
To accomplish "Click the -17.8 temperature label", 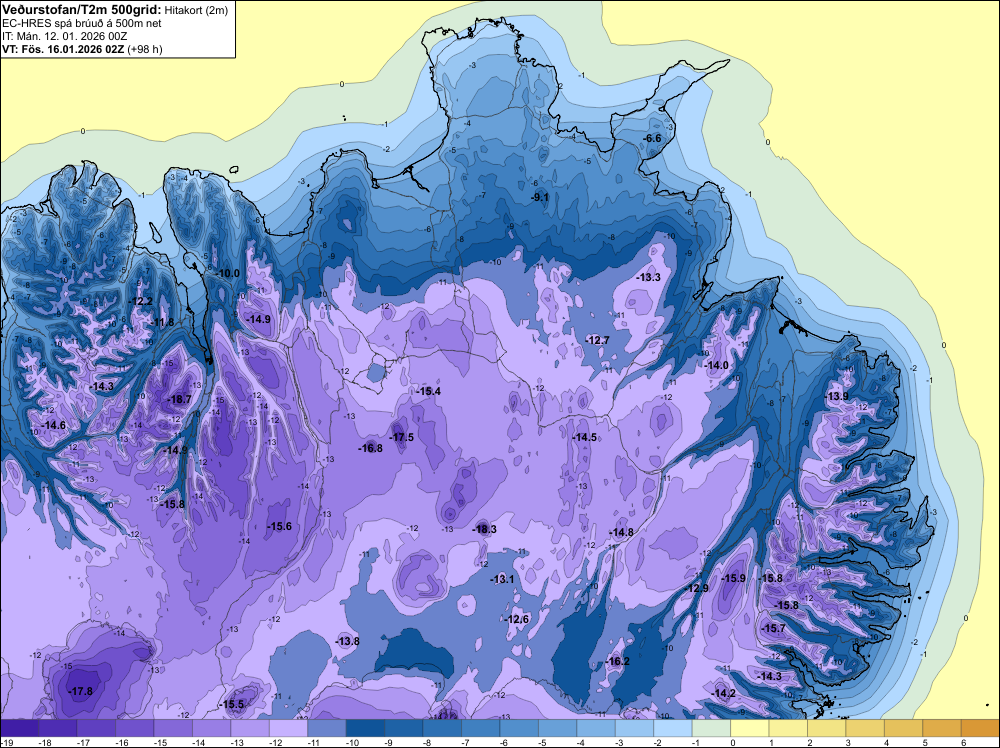I will 80,691.
